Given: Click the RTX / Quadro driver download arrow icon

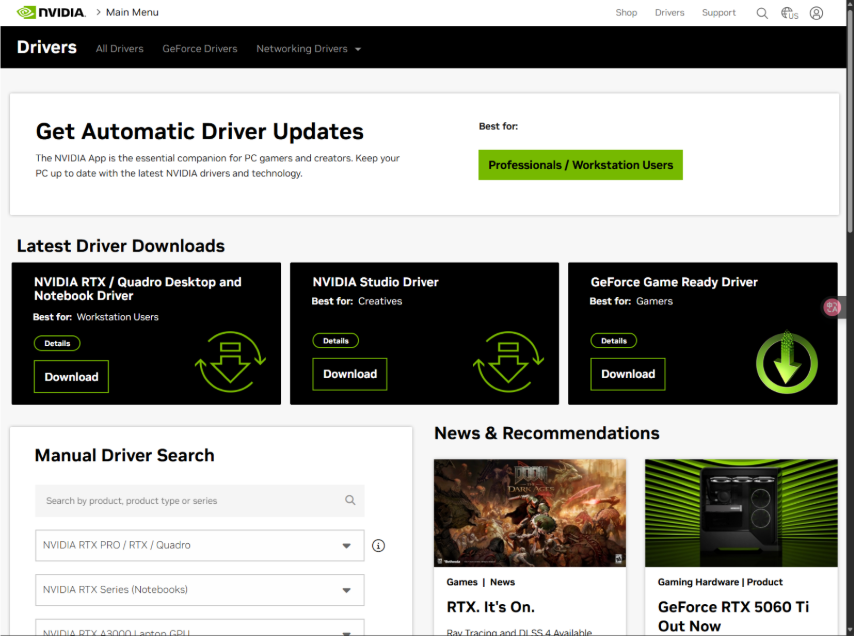Looking at the screenshot, I should (230, 360).
